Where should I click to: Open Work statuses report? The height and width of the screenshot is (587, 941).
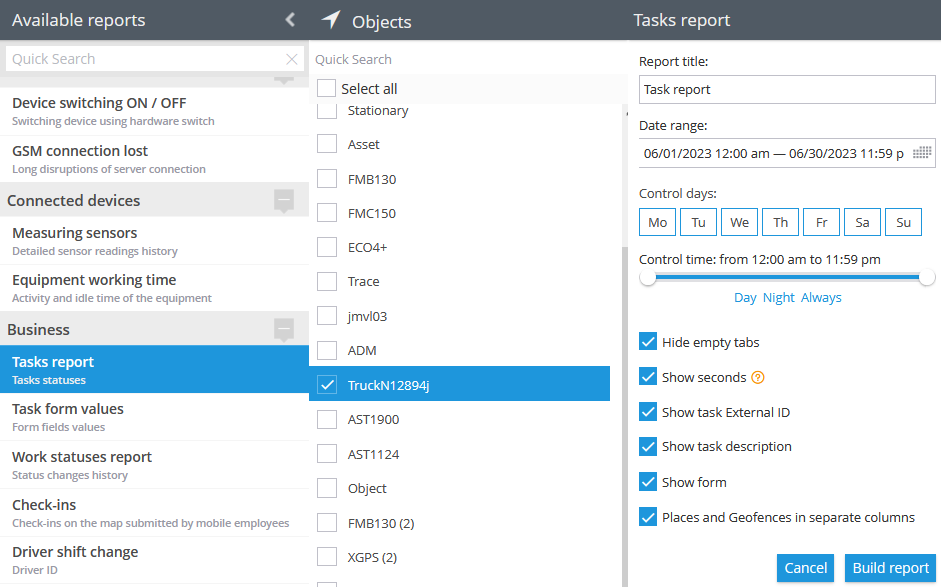pyautogui.click(x=154, y=465)
